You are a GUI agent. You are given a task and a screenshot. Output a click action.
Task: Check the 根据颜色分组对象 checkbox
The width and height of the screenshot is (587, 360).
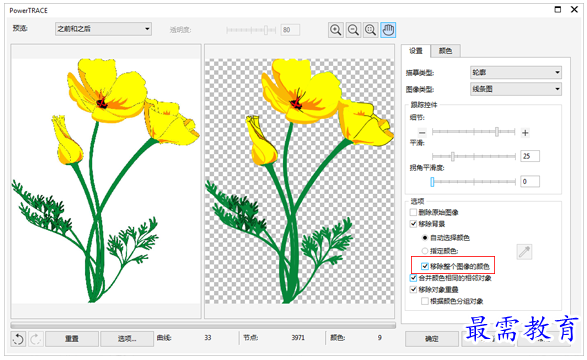pyautogui.click(x=425, y=301)
